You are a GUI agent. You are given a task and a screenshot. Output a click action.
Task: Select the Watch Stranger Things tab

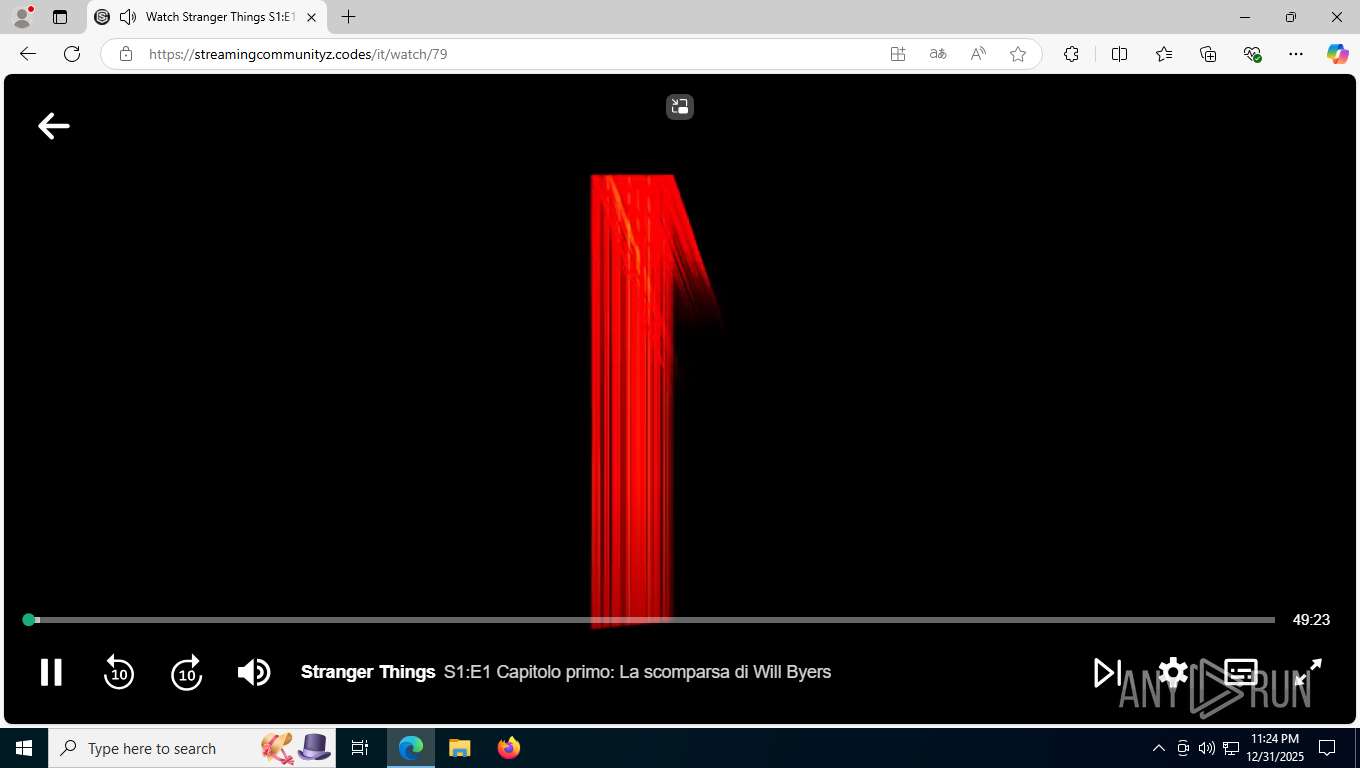tap(207, 17)
